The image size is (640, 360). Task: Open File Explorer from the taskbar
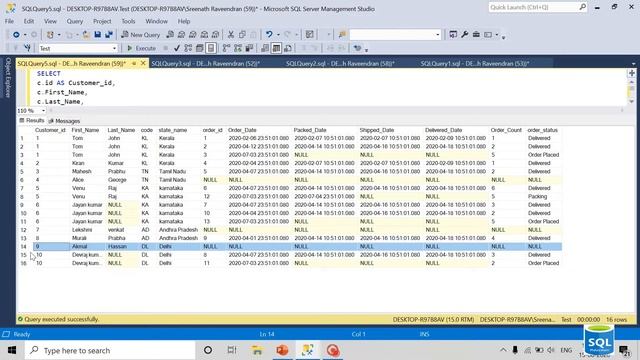(x=257, y=350)
